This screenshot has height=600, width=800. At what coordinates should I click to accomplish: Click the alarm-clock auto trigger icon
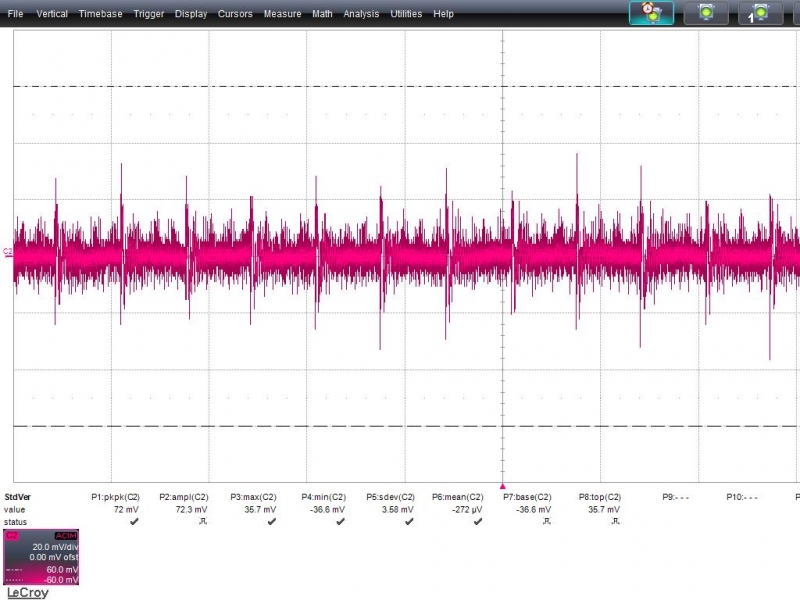[651, 13]
